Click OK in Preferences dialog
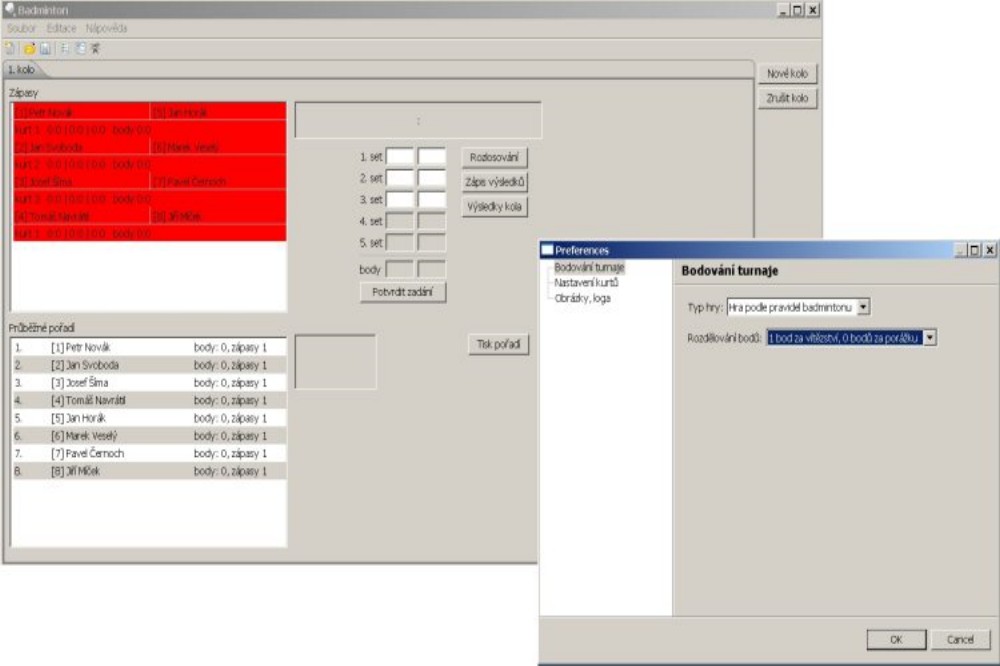 pos(896,639)
